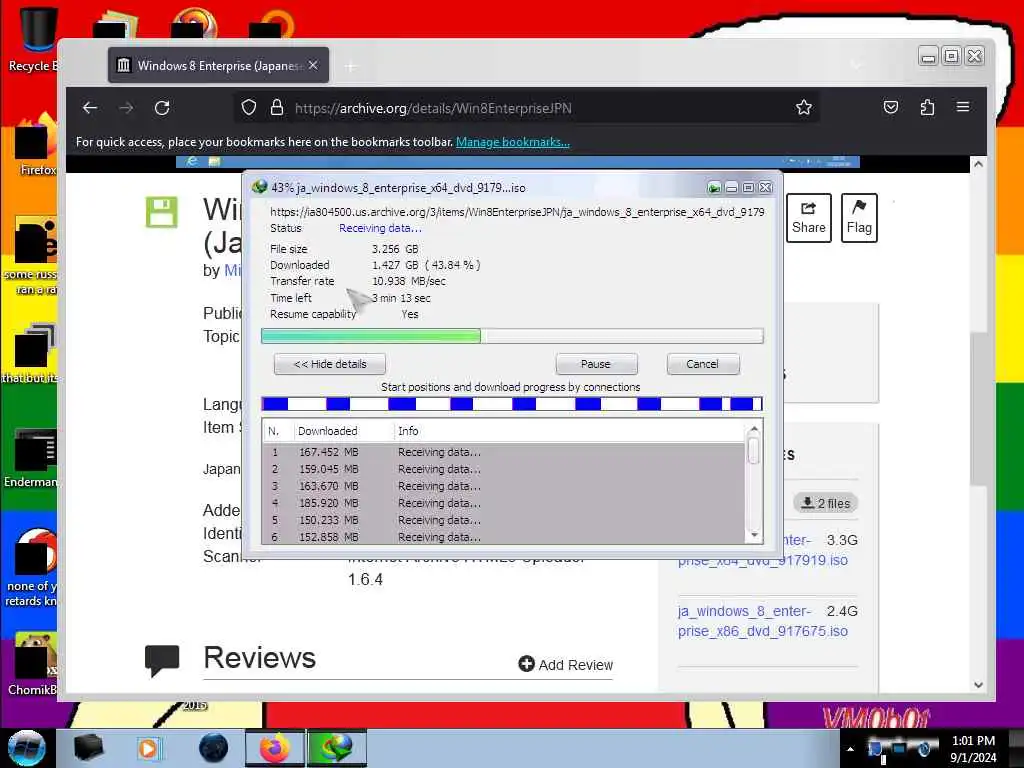Click the list all tabs dropdown arrow
This screenshot has width=1024, height=768.
click(x=856, y=65)
